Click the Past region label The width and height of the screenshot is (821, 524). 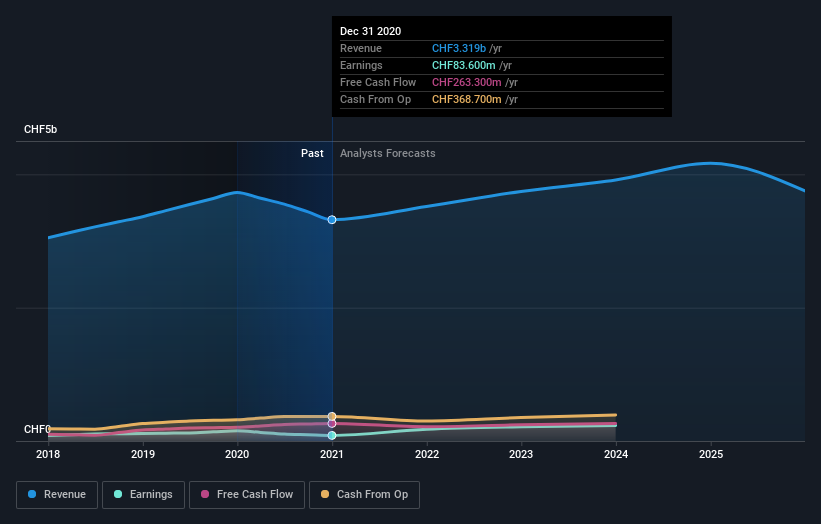[312, 153]
